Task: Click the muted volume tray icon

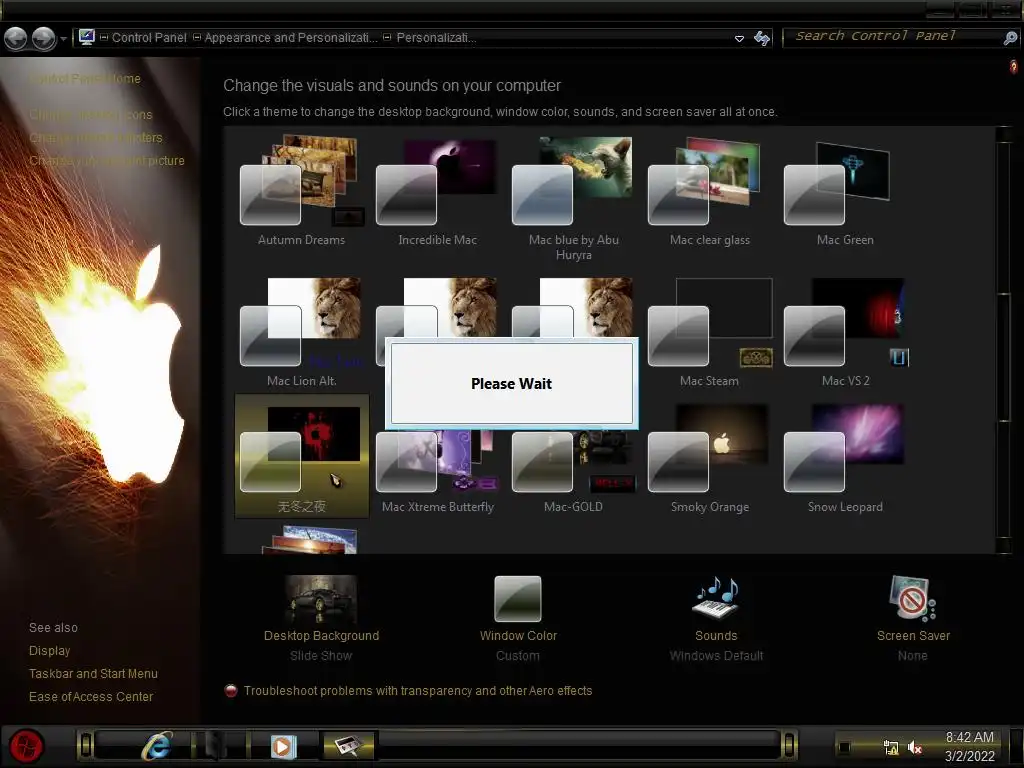Action: pyautogui.click(x=915, y=747)
